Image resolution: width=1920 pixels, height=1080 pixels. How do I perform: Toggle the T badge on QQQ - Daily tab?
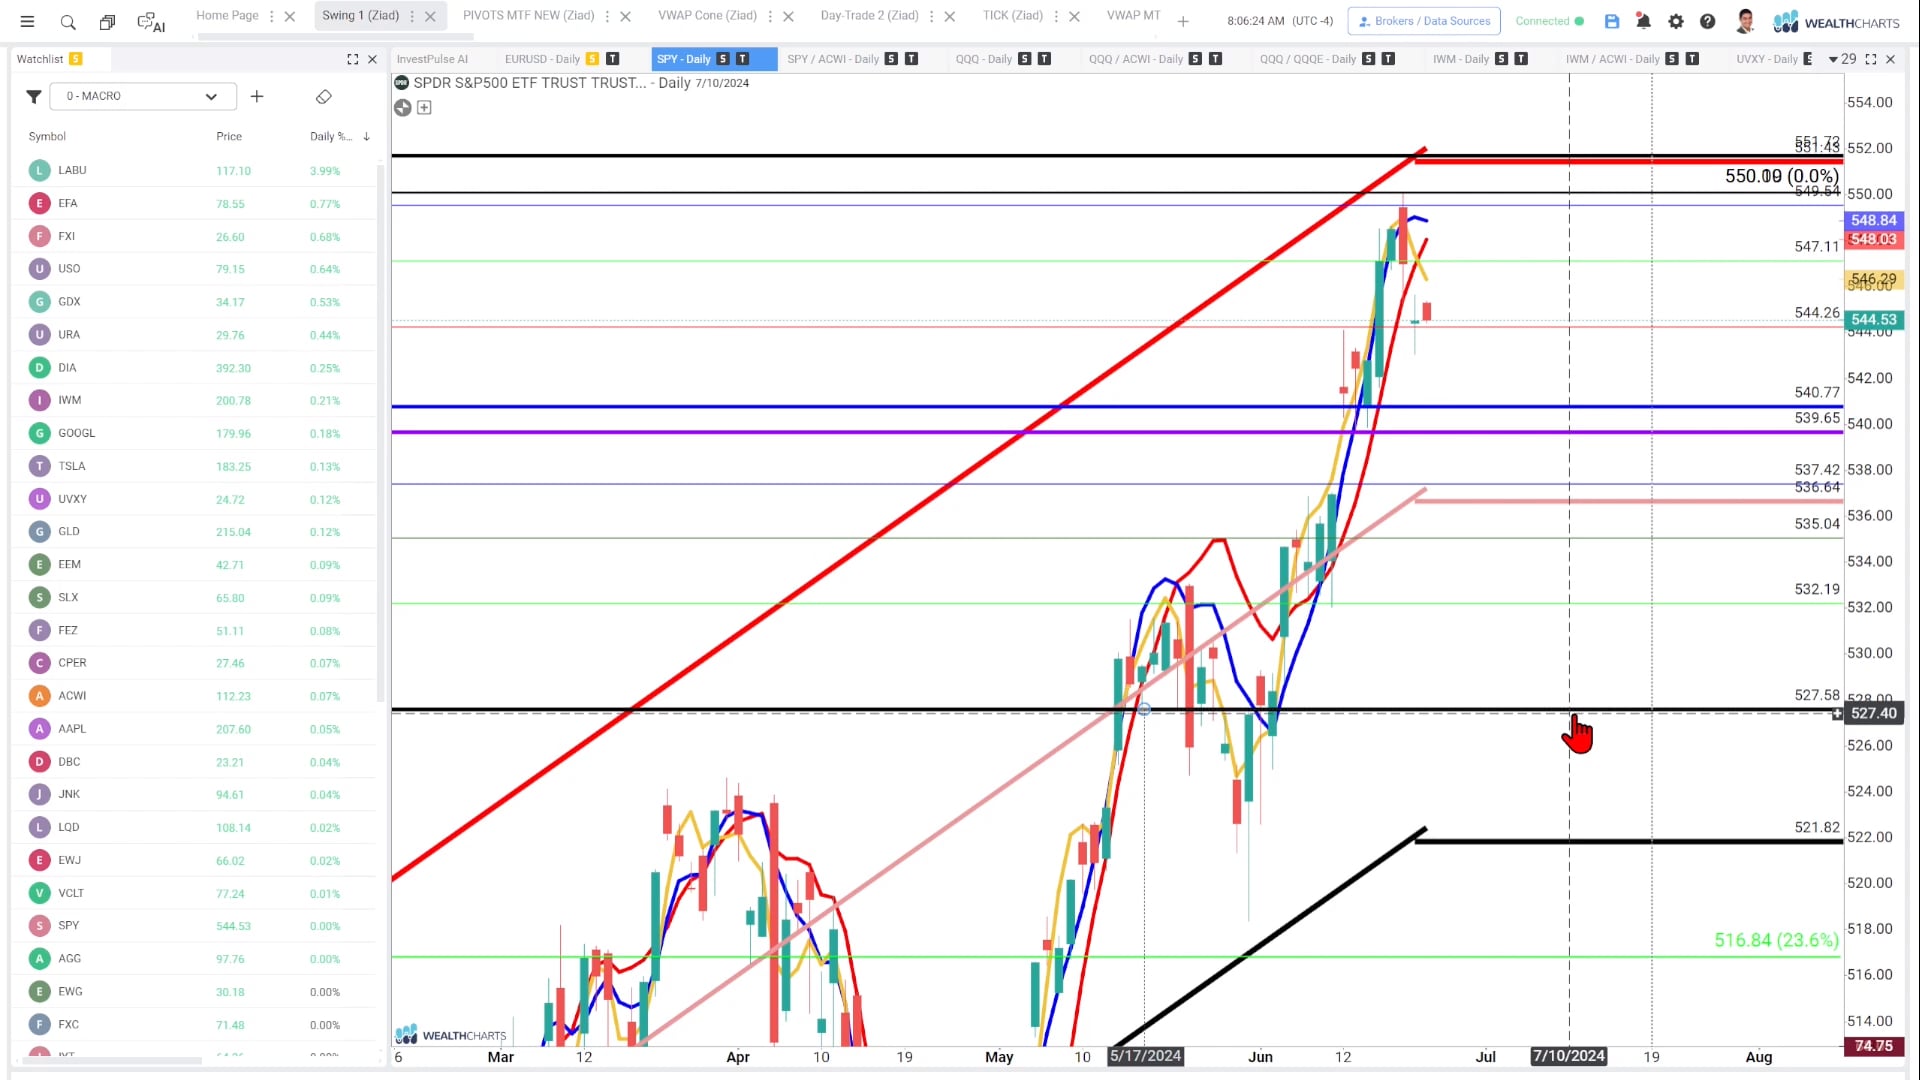[x=1044, y=59]
